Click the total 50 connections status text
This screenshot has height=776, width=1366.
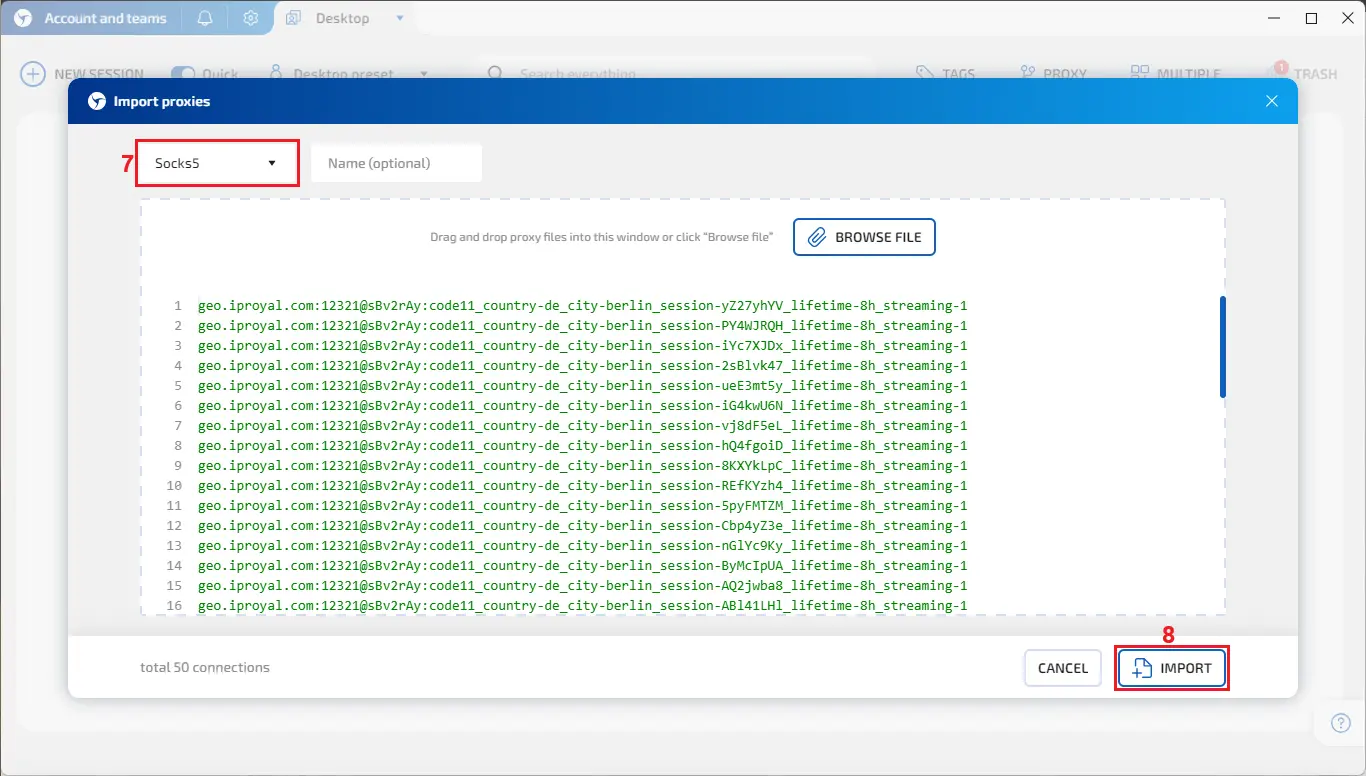205,667
